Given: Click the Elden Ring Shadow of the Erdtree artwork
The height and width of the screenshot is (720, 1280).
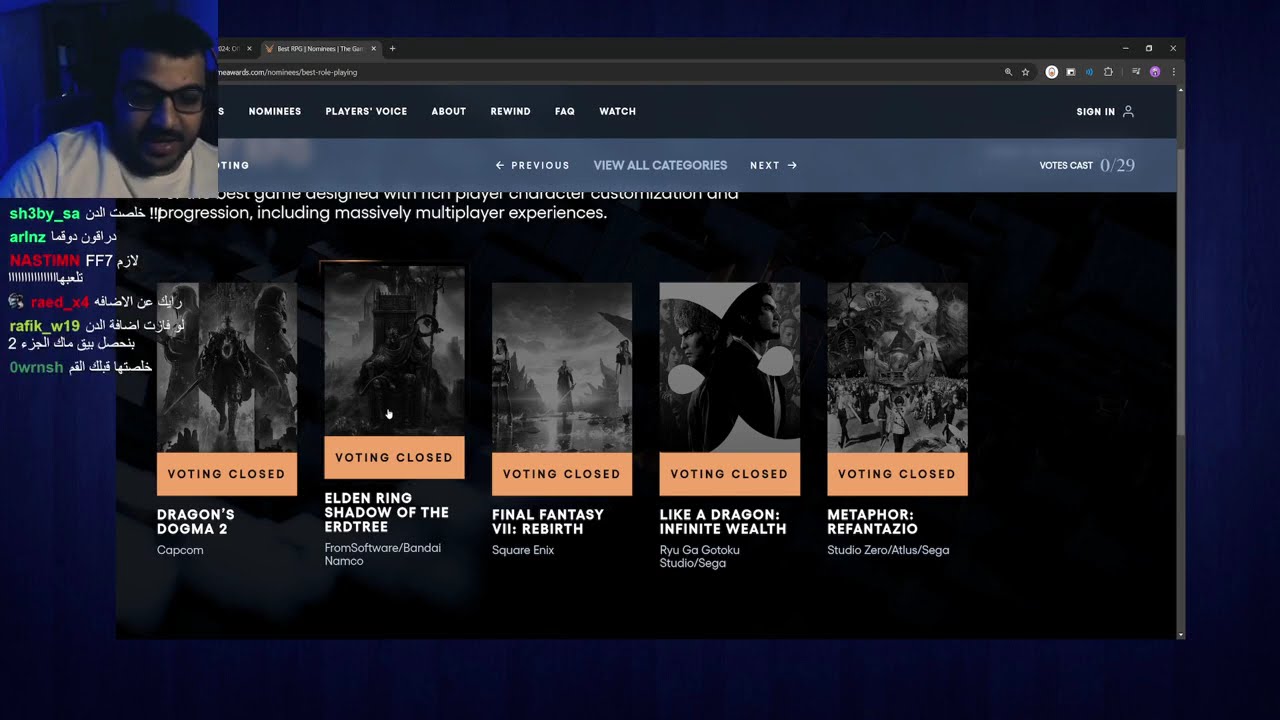Looking at the screenshot, I should pyautogui.click(x=394, y=351).
